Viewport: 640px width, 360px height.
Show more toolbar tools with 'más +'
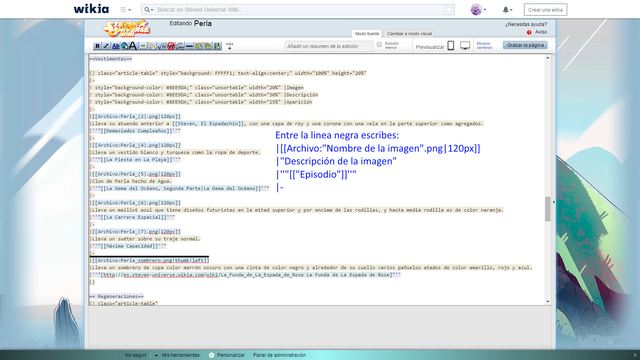(229, 46)
